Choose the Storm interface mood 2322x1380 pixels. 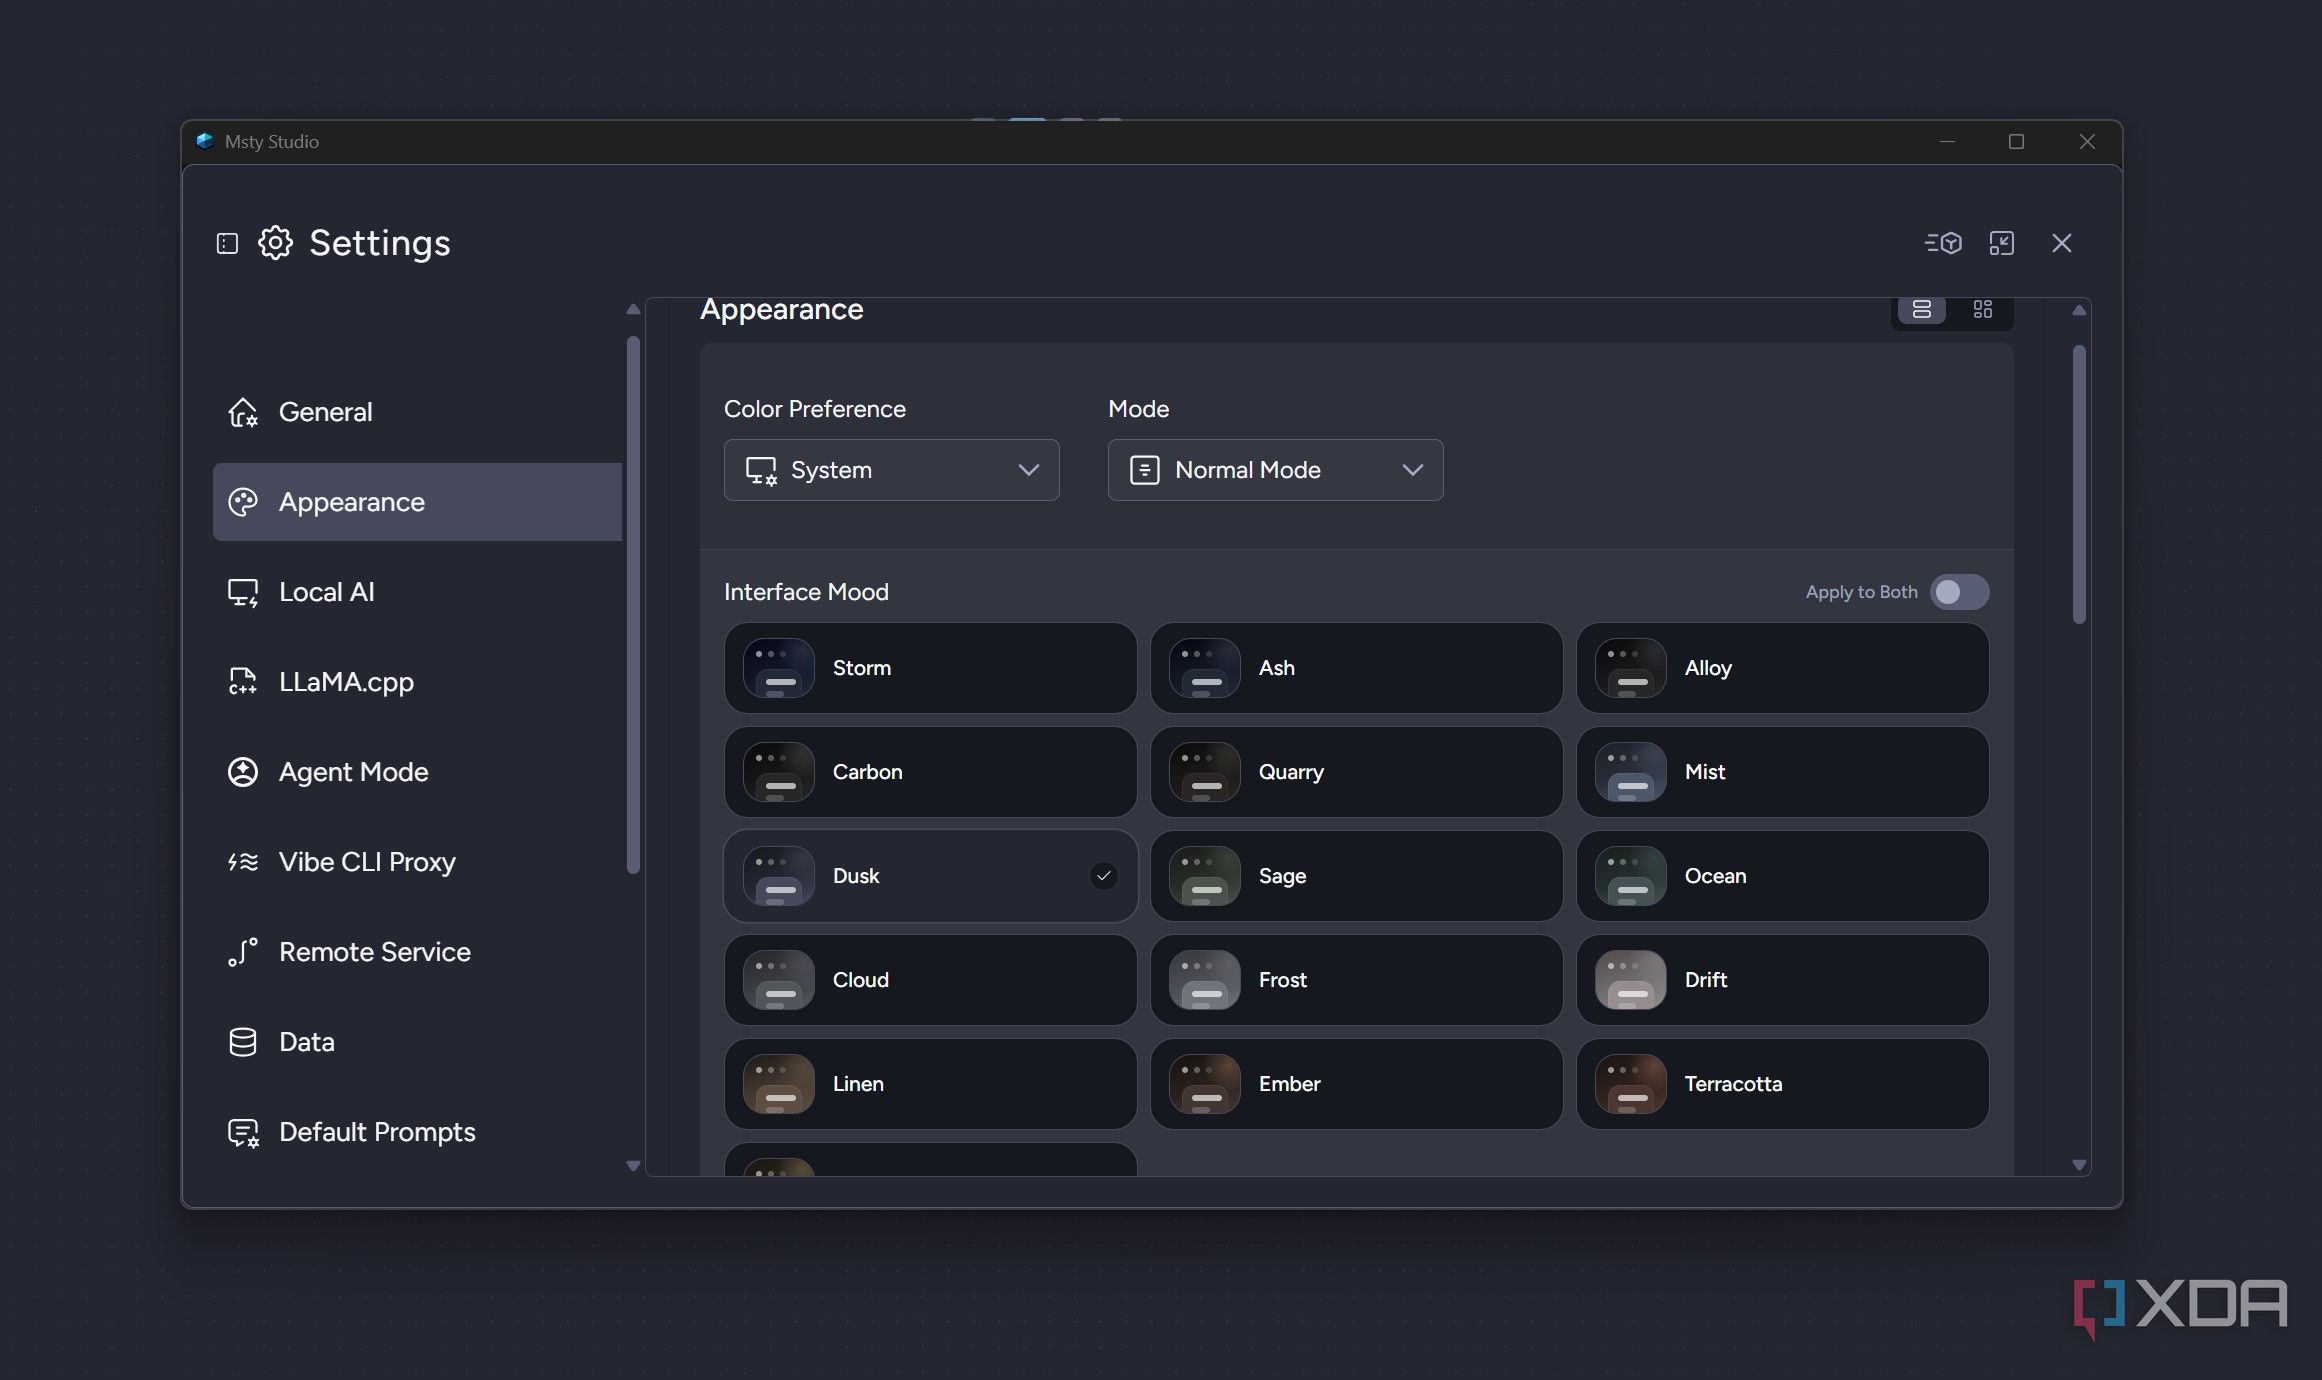930,668
